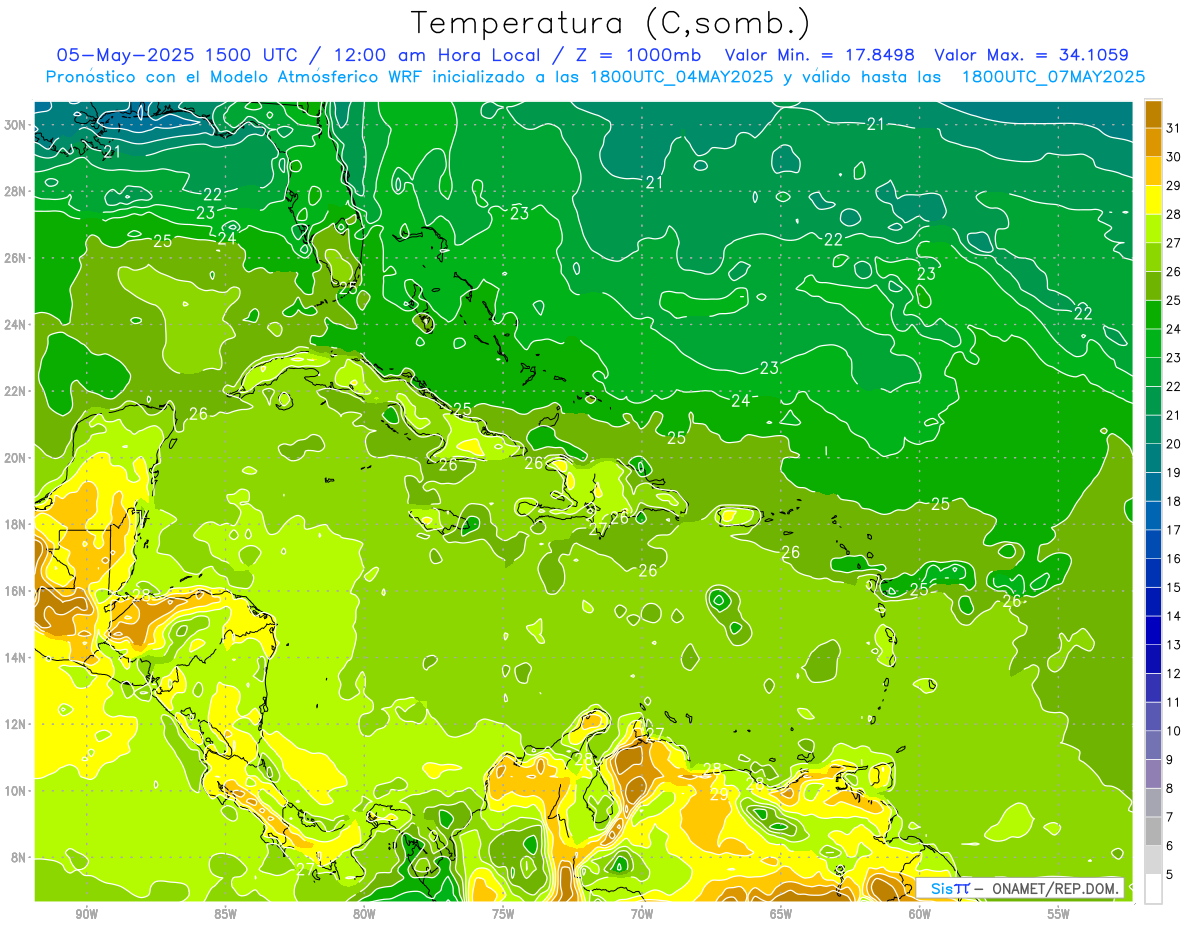This screenshot has height=927, width=1200.
Task: Click the 24N latitude axis label
Action: (x=16, y=325)
